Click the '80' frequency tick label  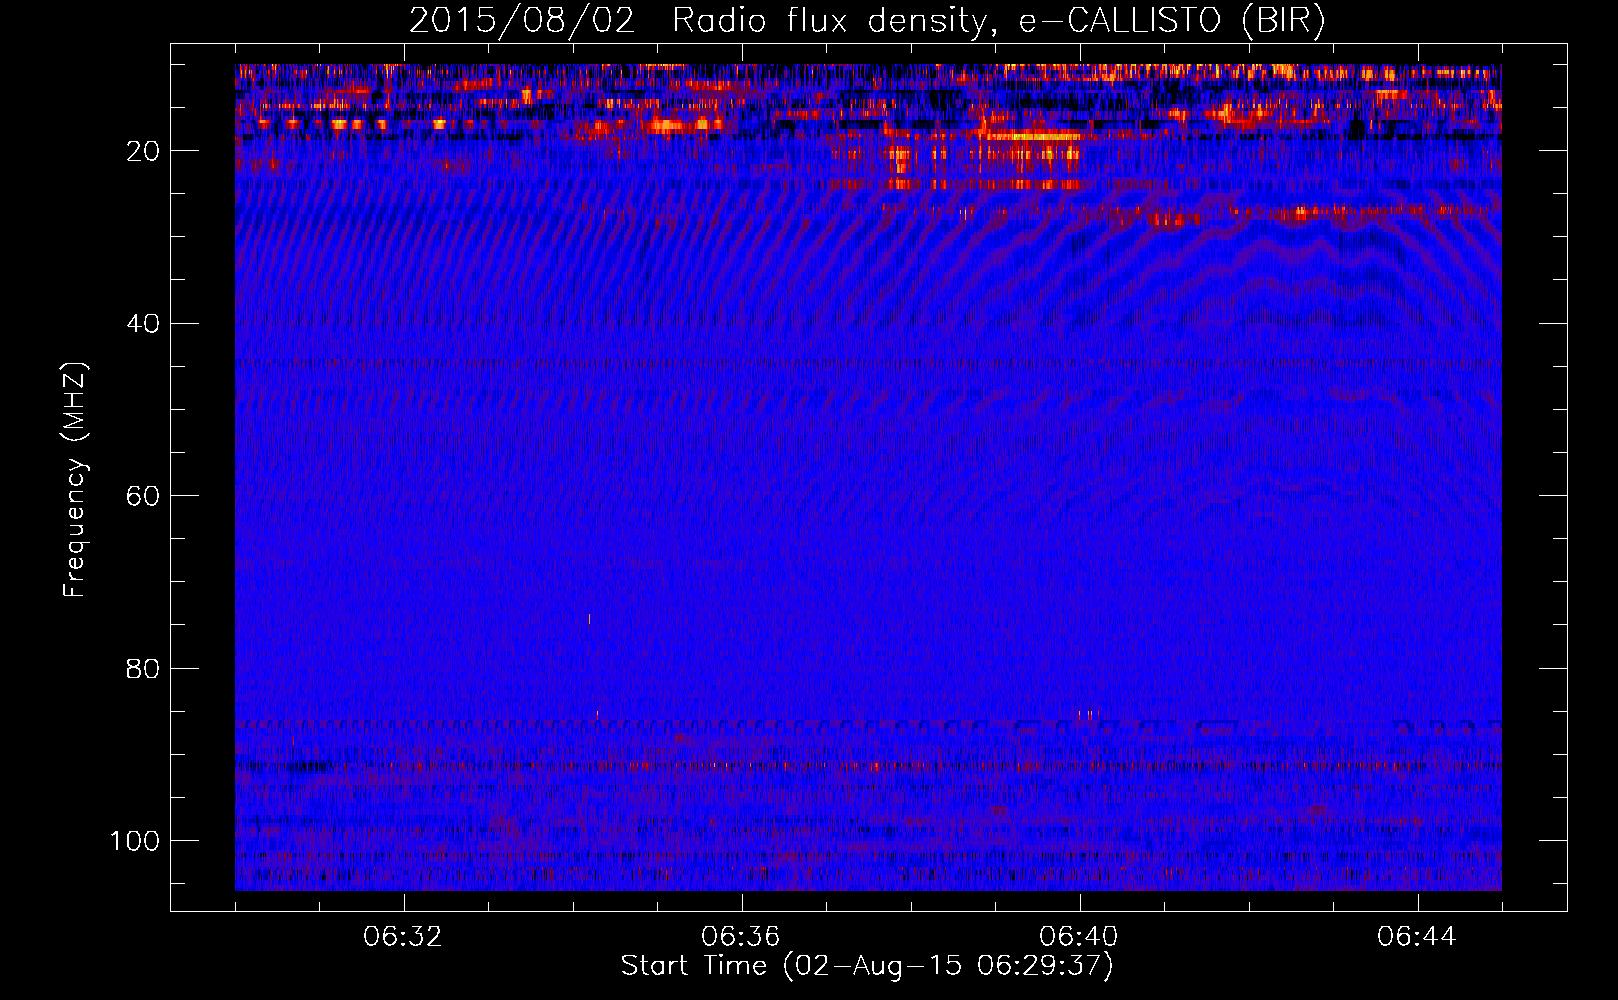(143, 669)
